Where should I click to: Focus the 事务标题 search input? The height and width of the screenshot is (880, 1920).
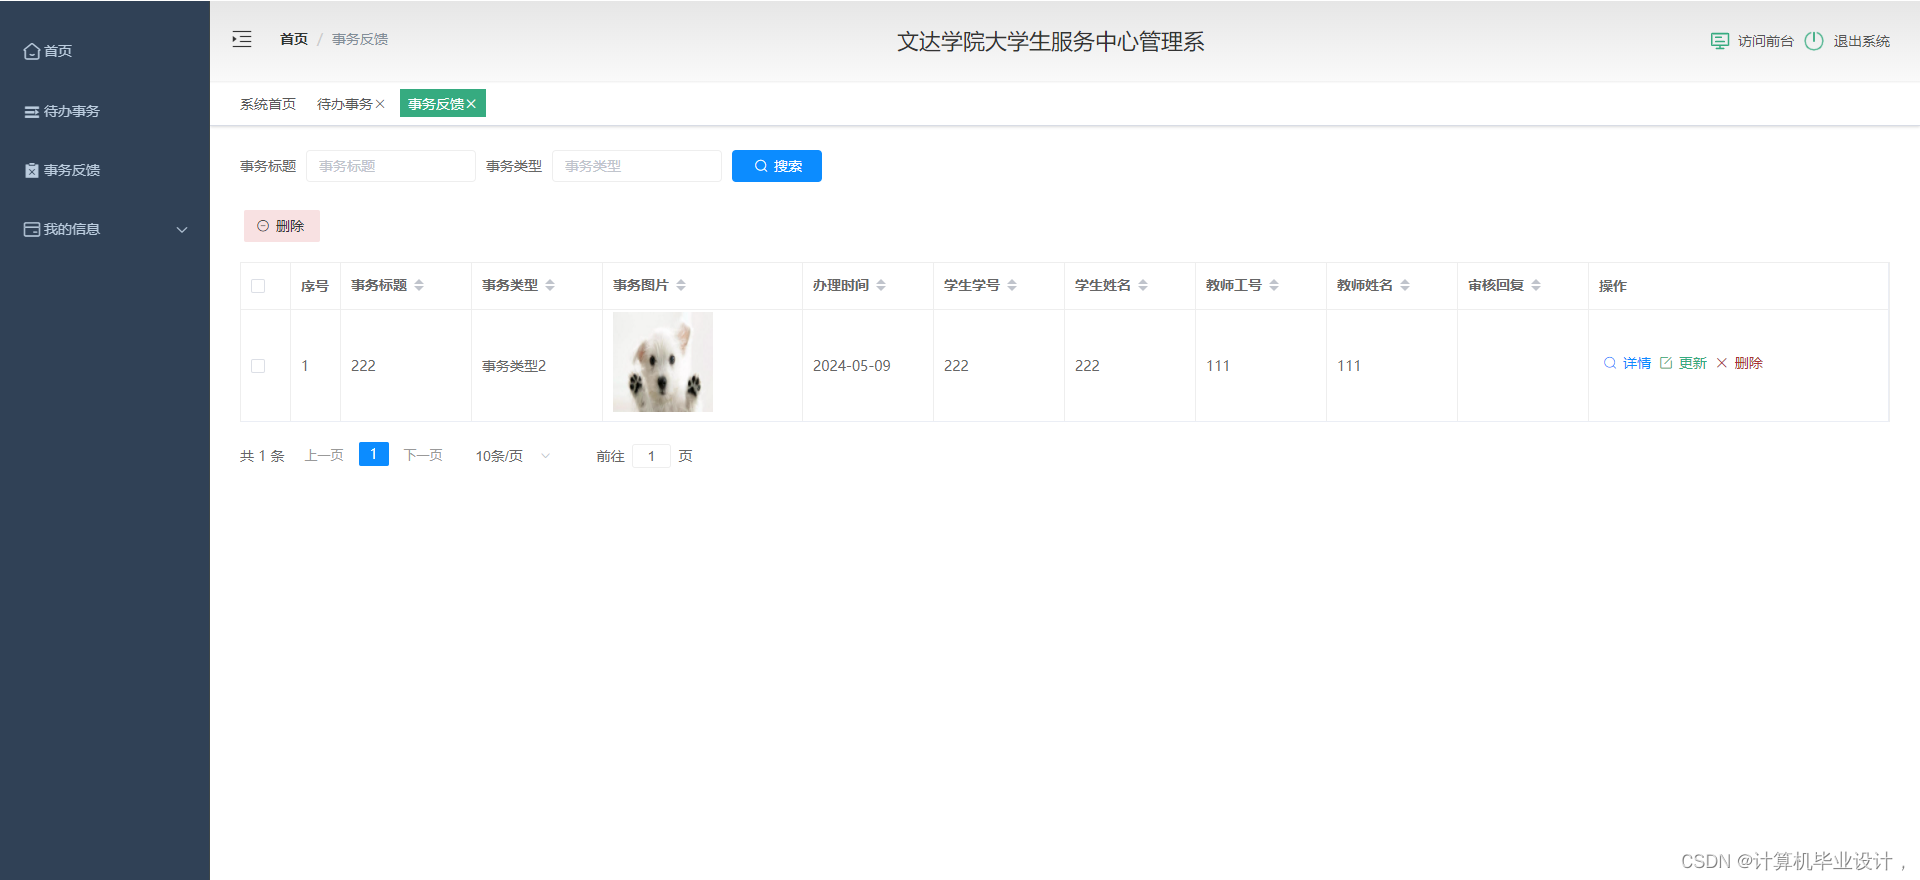point(391,166)
